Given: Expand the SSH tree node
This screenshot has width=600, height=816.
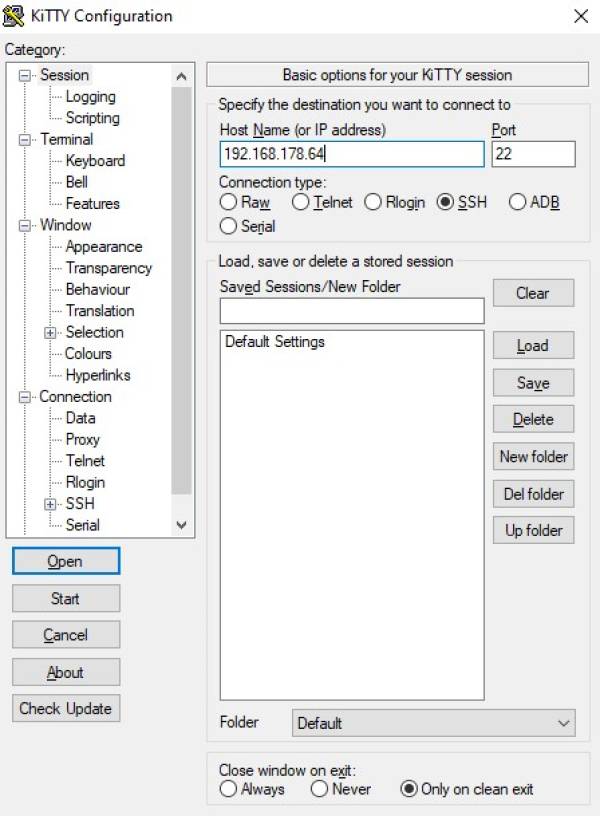Looking at the screenshot, I should point(50,504).
